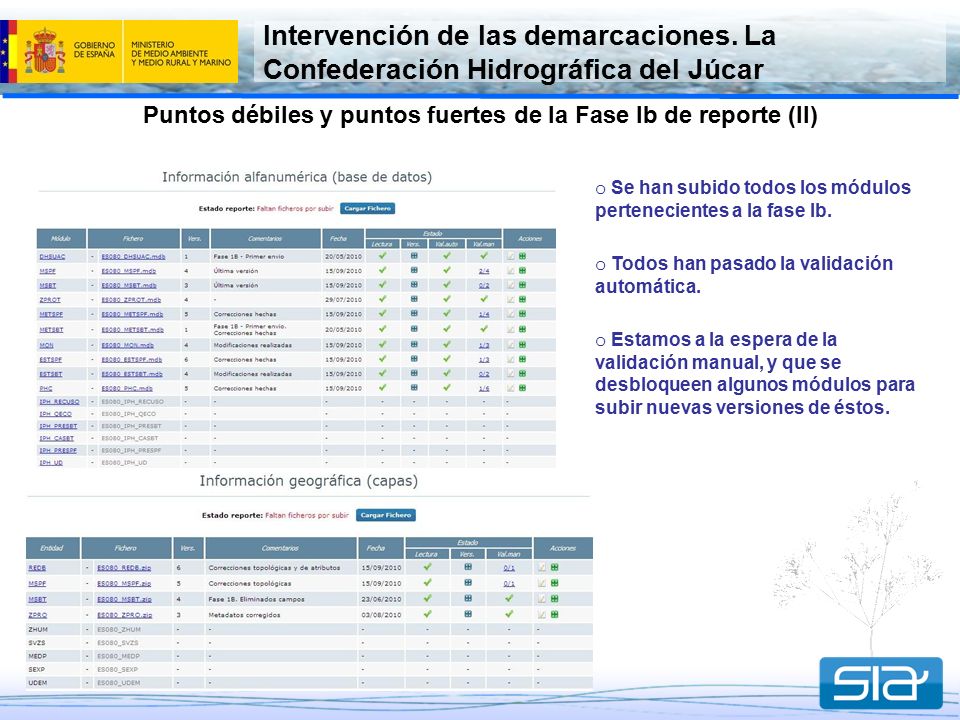The image size is (960, 720).
Task: Open the versions grid icon for METSPF
Action: (414, 313)
